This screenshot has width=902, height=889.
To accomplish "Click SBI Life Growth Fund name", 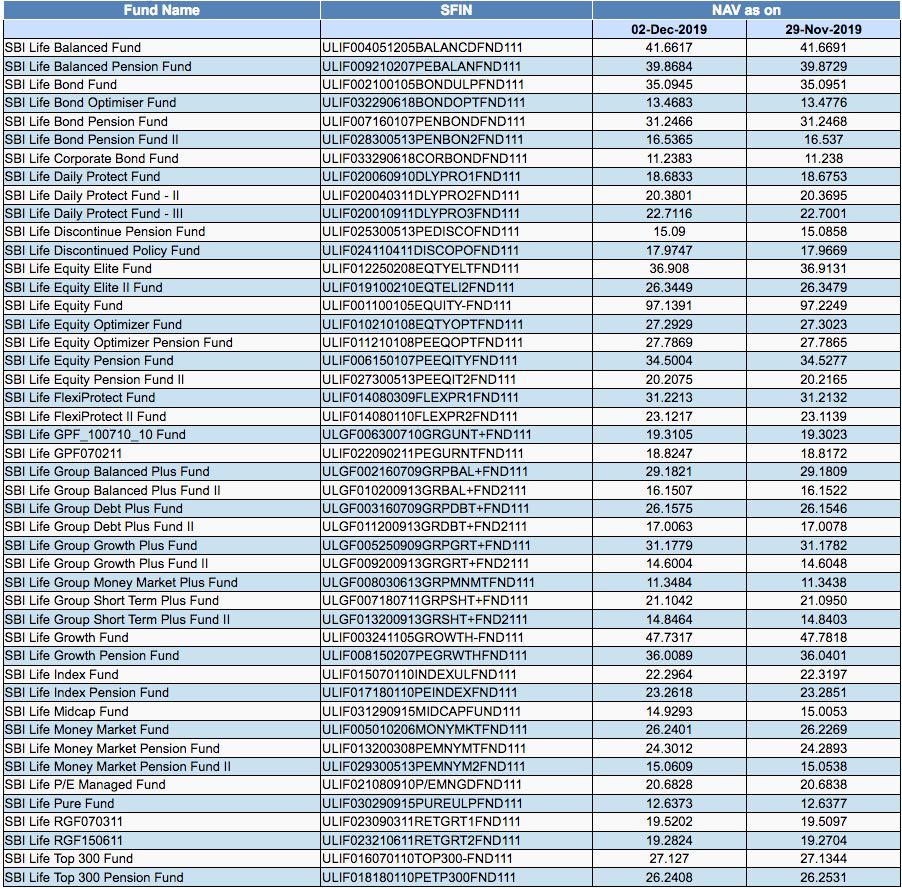I will click(67, 638).
